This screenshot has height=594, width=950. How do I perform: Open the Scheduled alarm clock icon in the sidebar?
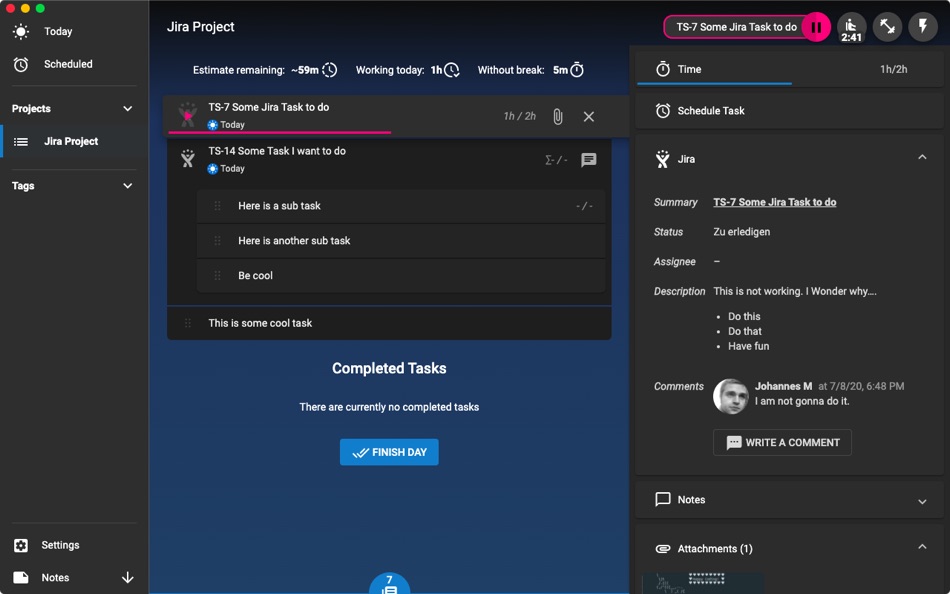[21, 64]
